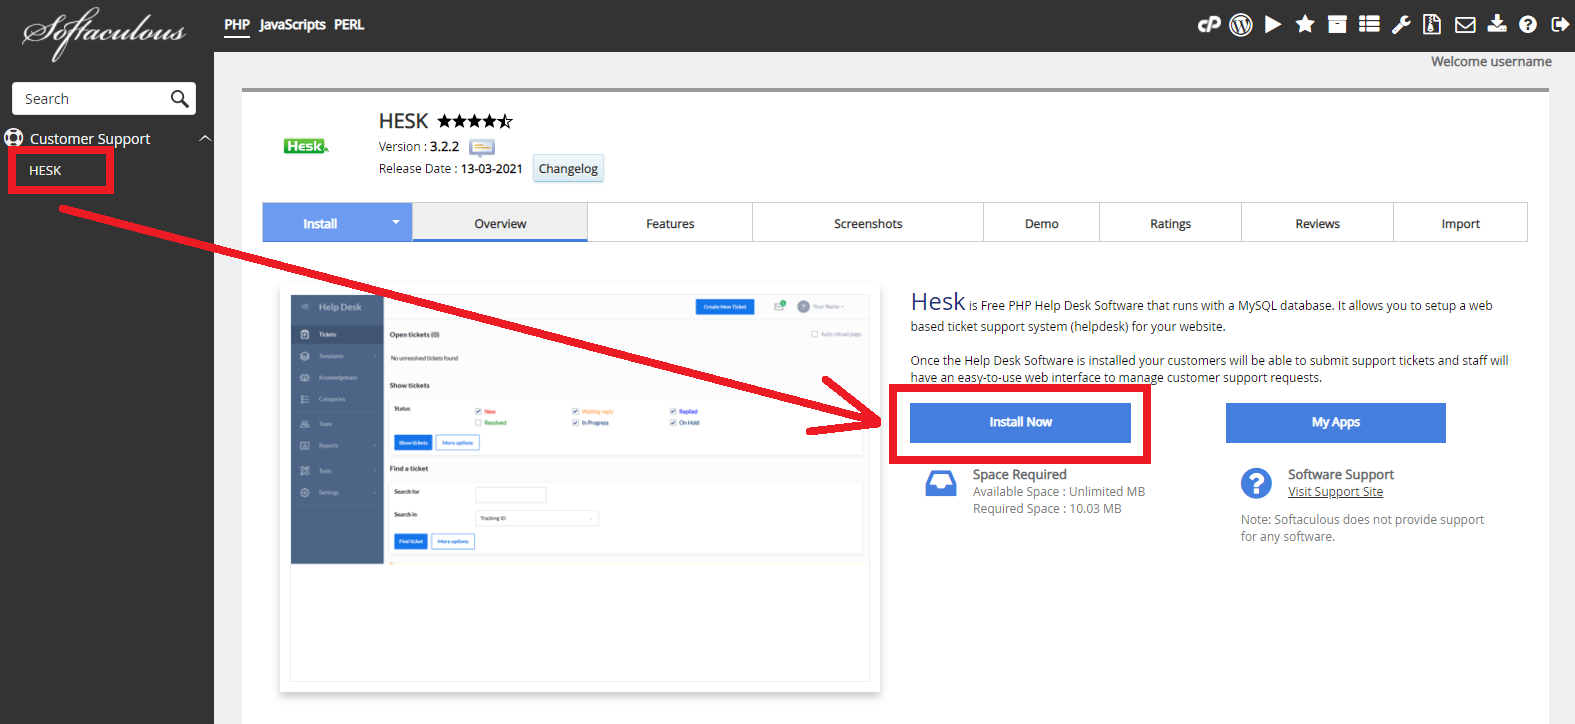Open the Changelog button

point(568,169)
